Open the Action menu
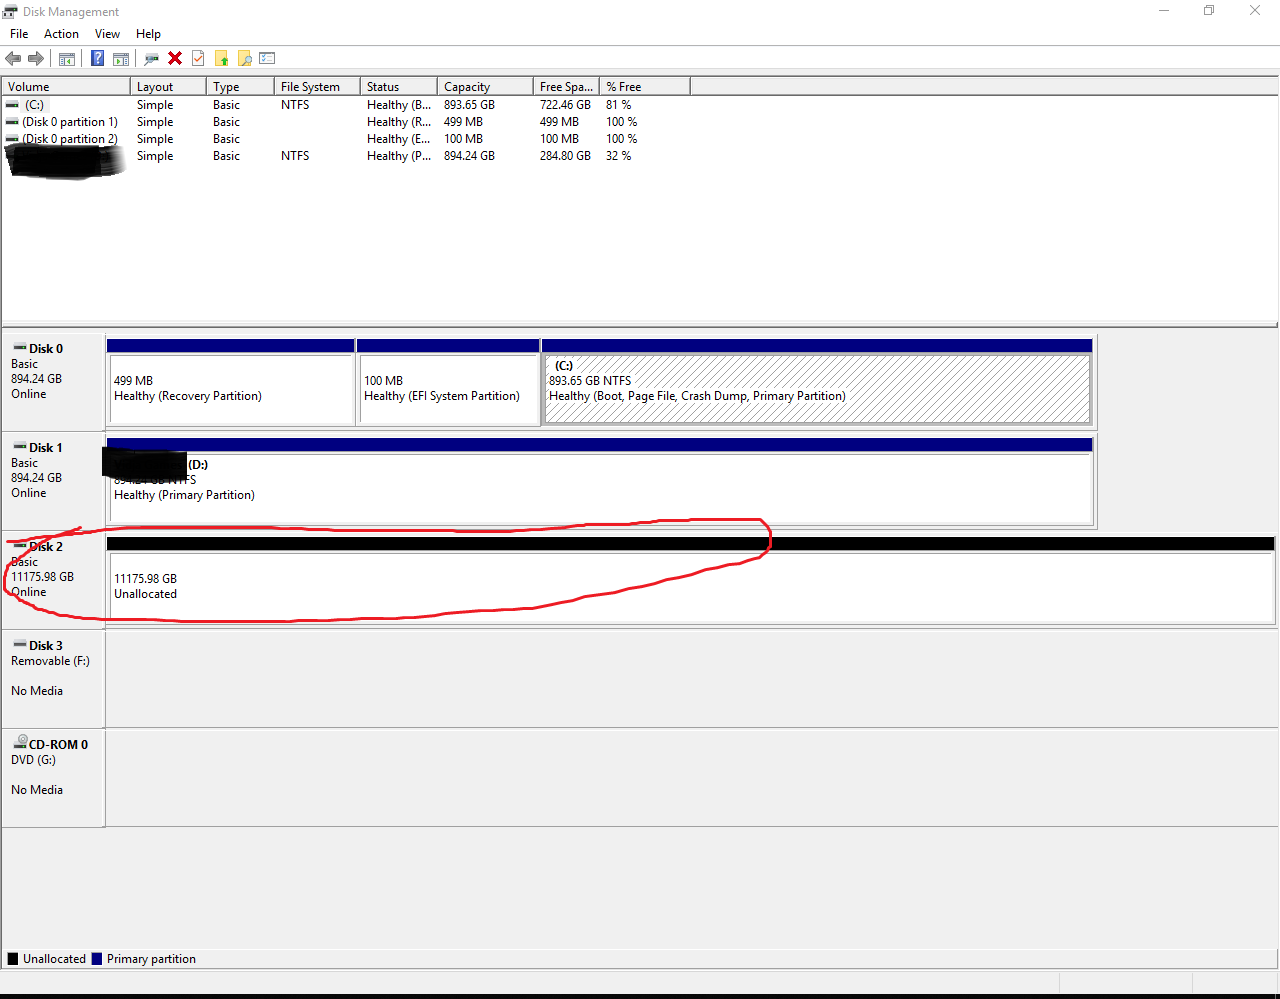The height and width of the screenshot is (999, 1280). click(61, 34)
